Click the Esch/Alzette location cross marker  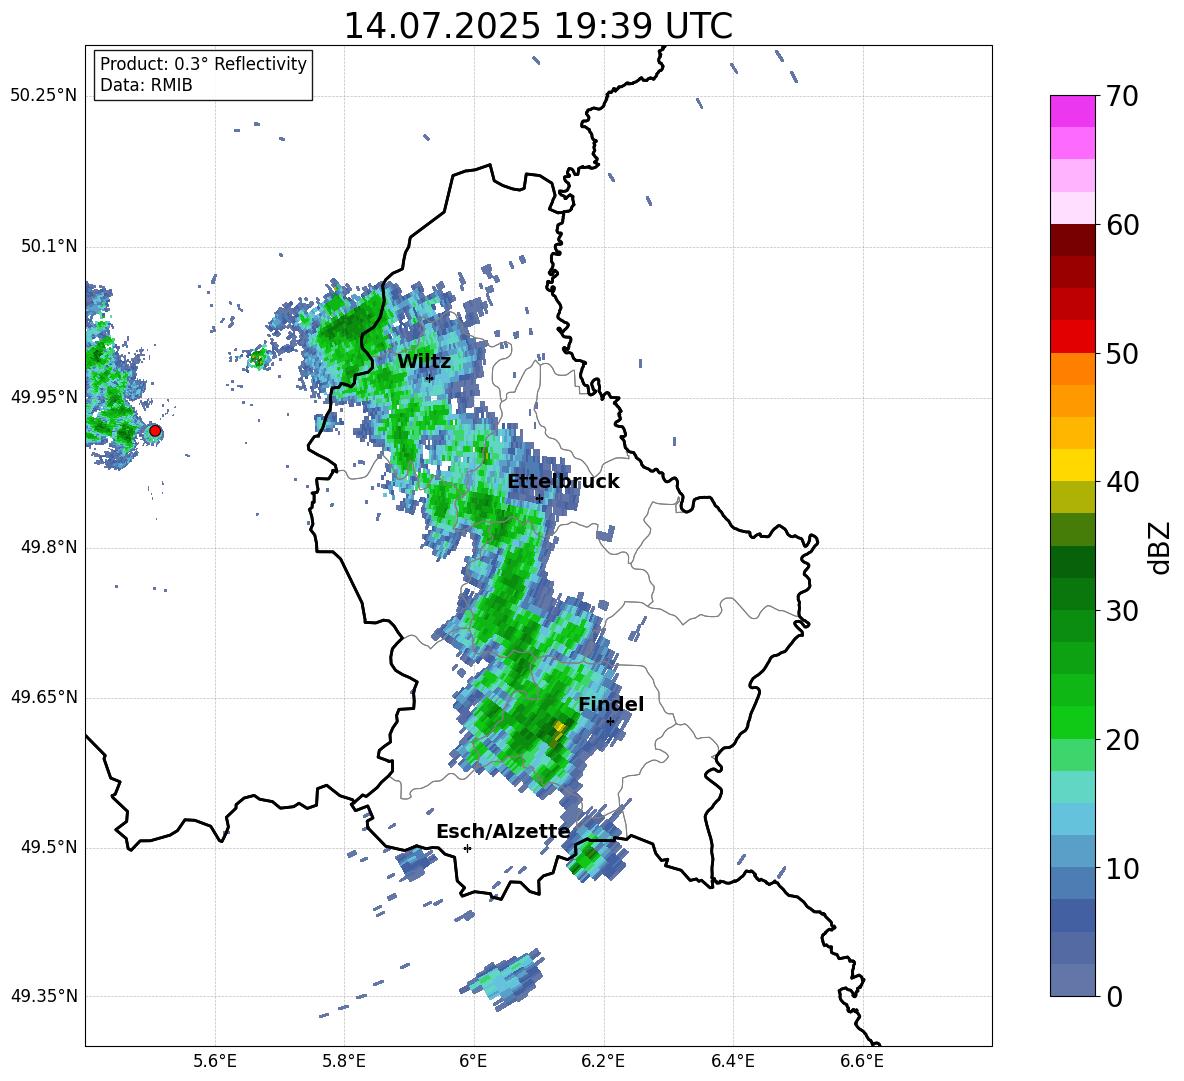click(x=467, y=848)
